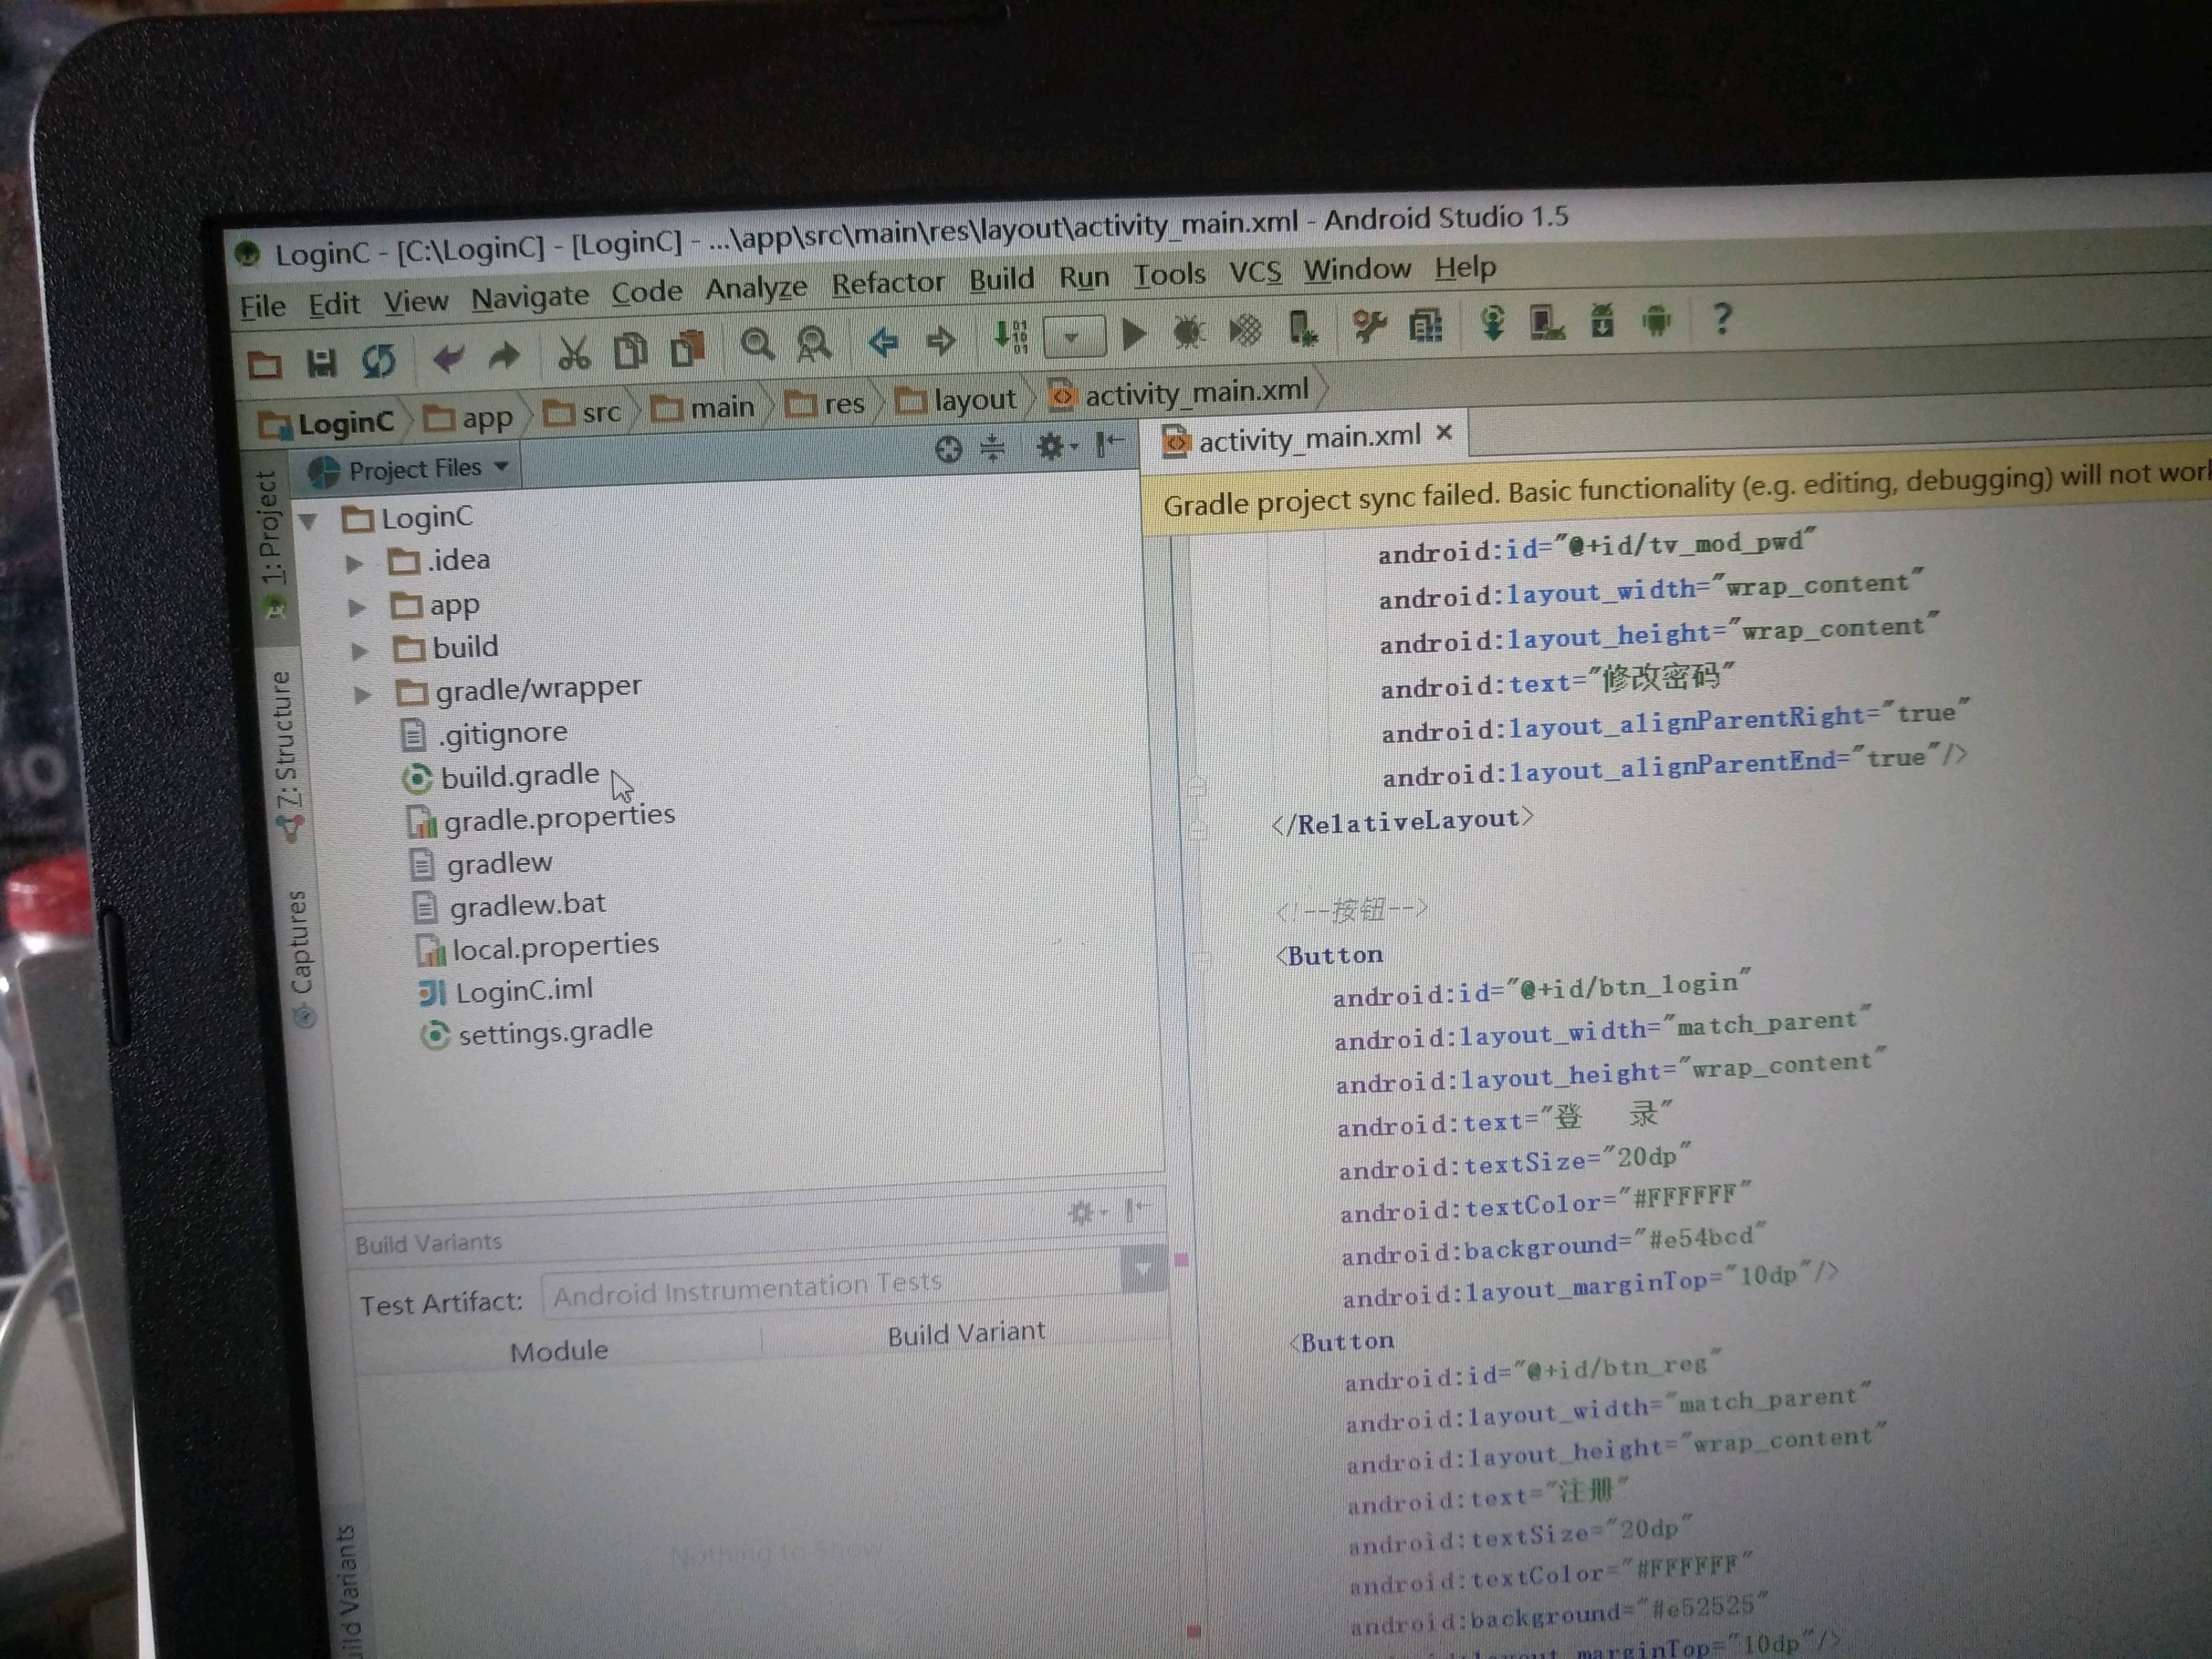Click the Find magnifier icon
2212x1659 pixels.
tap(757, 345)
